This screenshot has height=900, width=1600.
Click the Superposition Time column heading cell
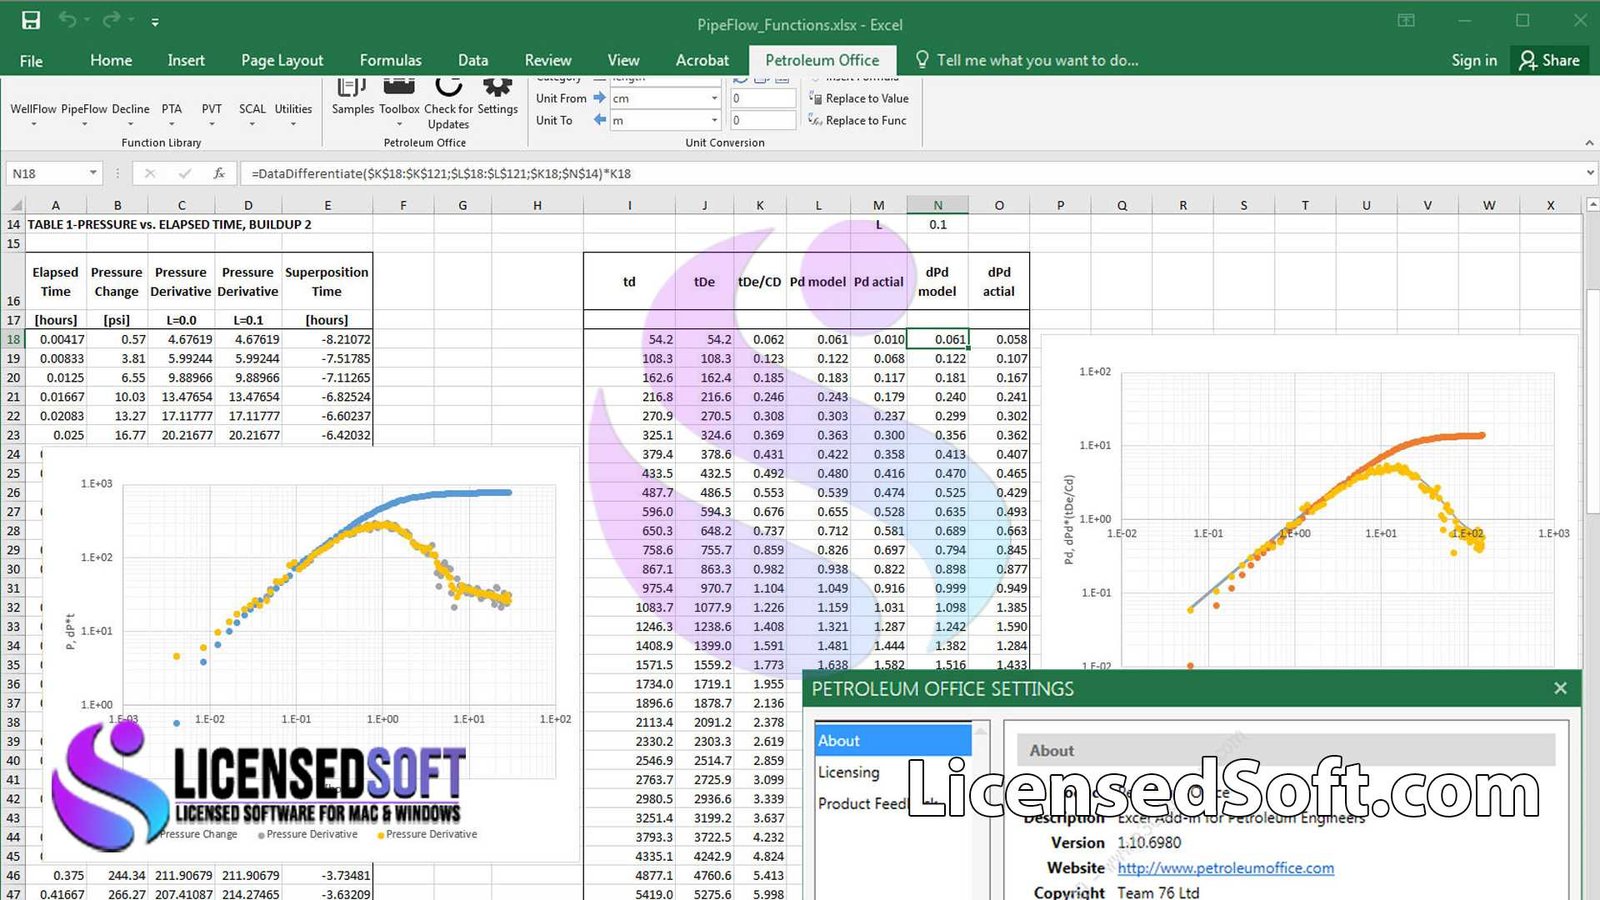pos(327,282)
